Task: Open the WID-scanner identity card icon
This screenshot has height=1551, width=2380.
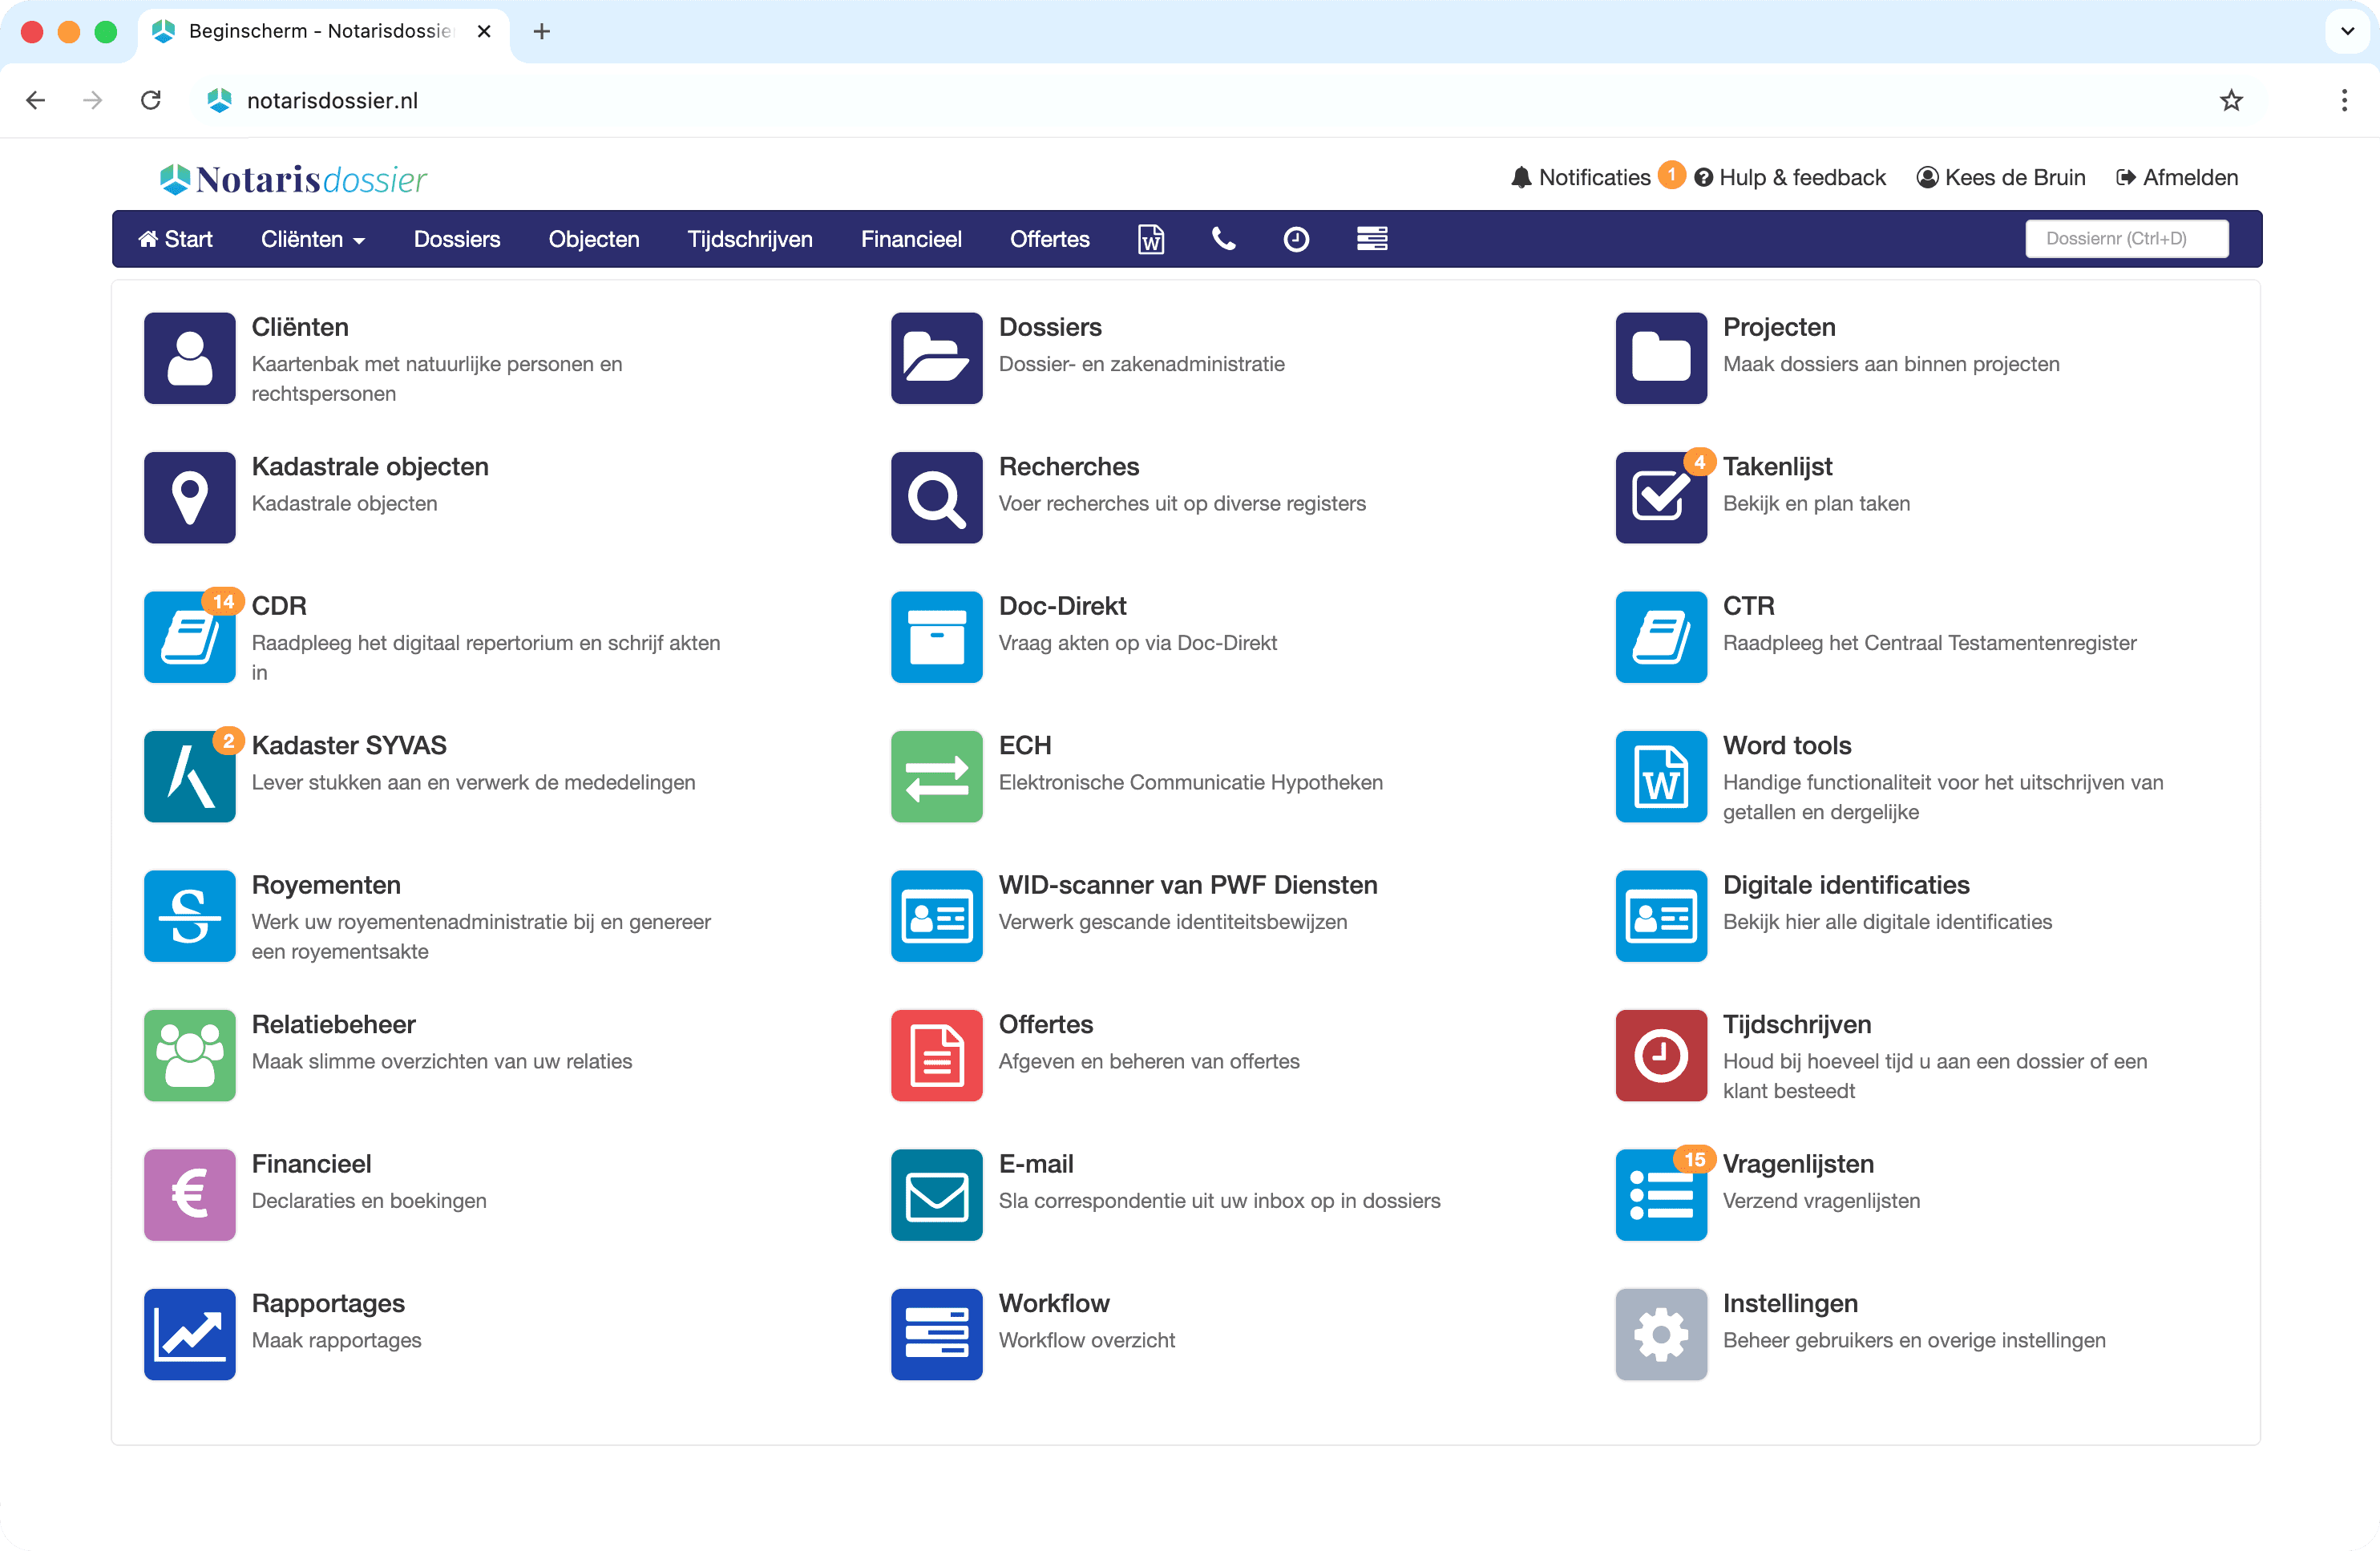Action: 936,916
